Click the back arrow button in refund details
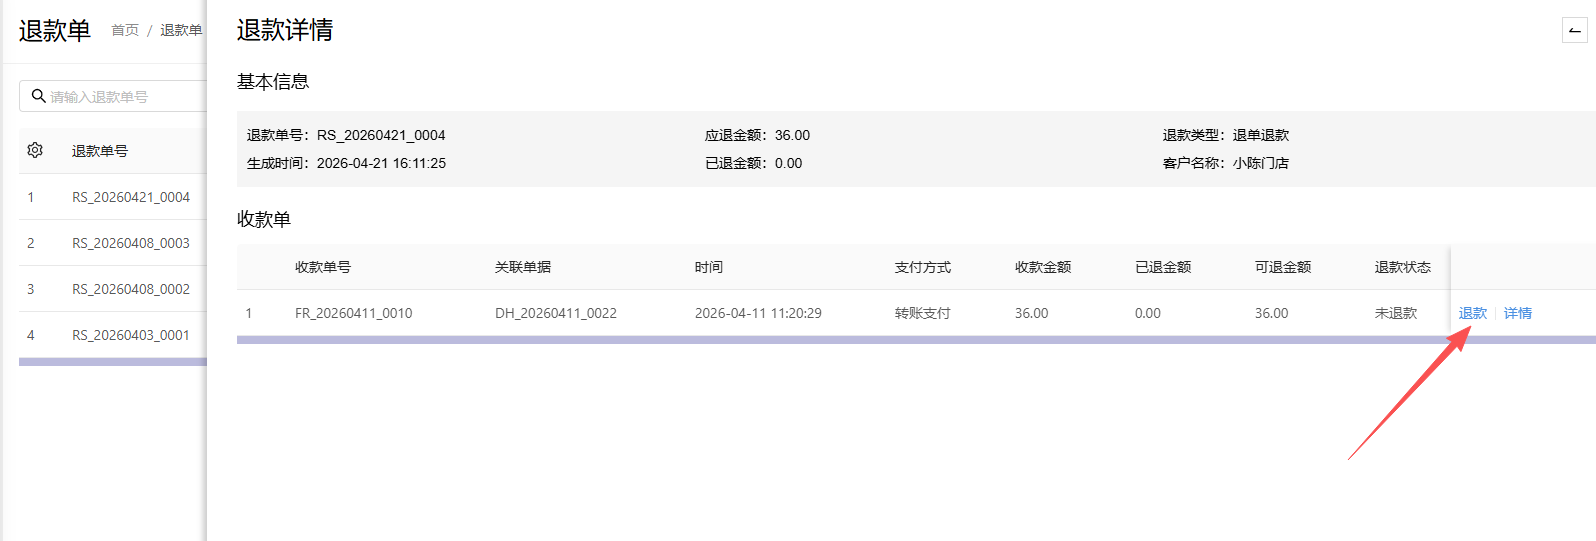Image resolution: width=1596 pixels, height=541 pixels. coord(1575,30)
